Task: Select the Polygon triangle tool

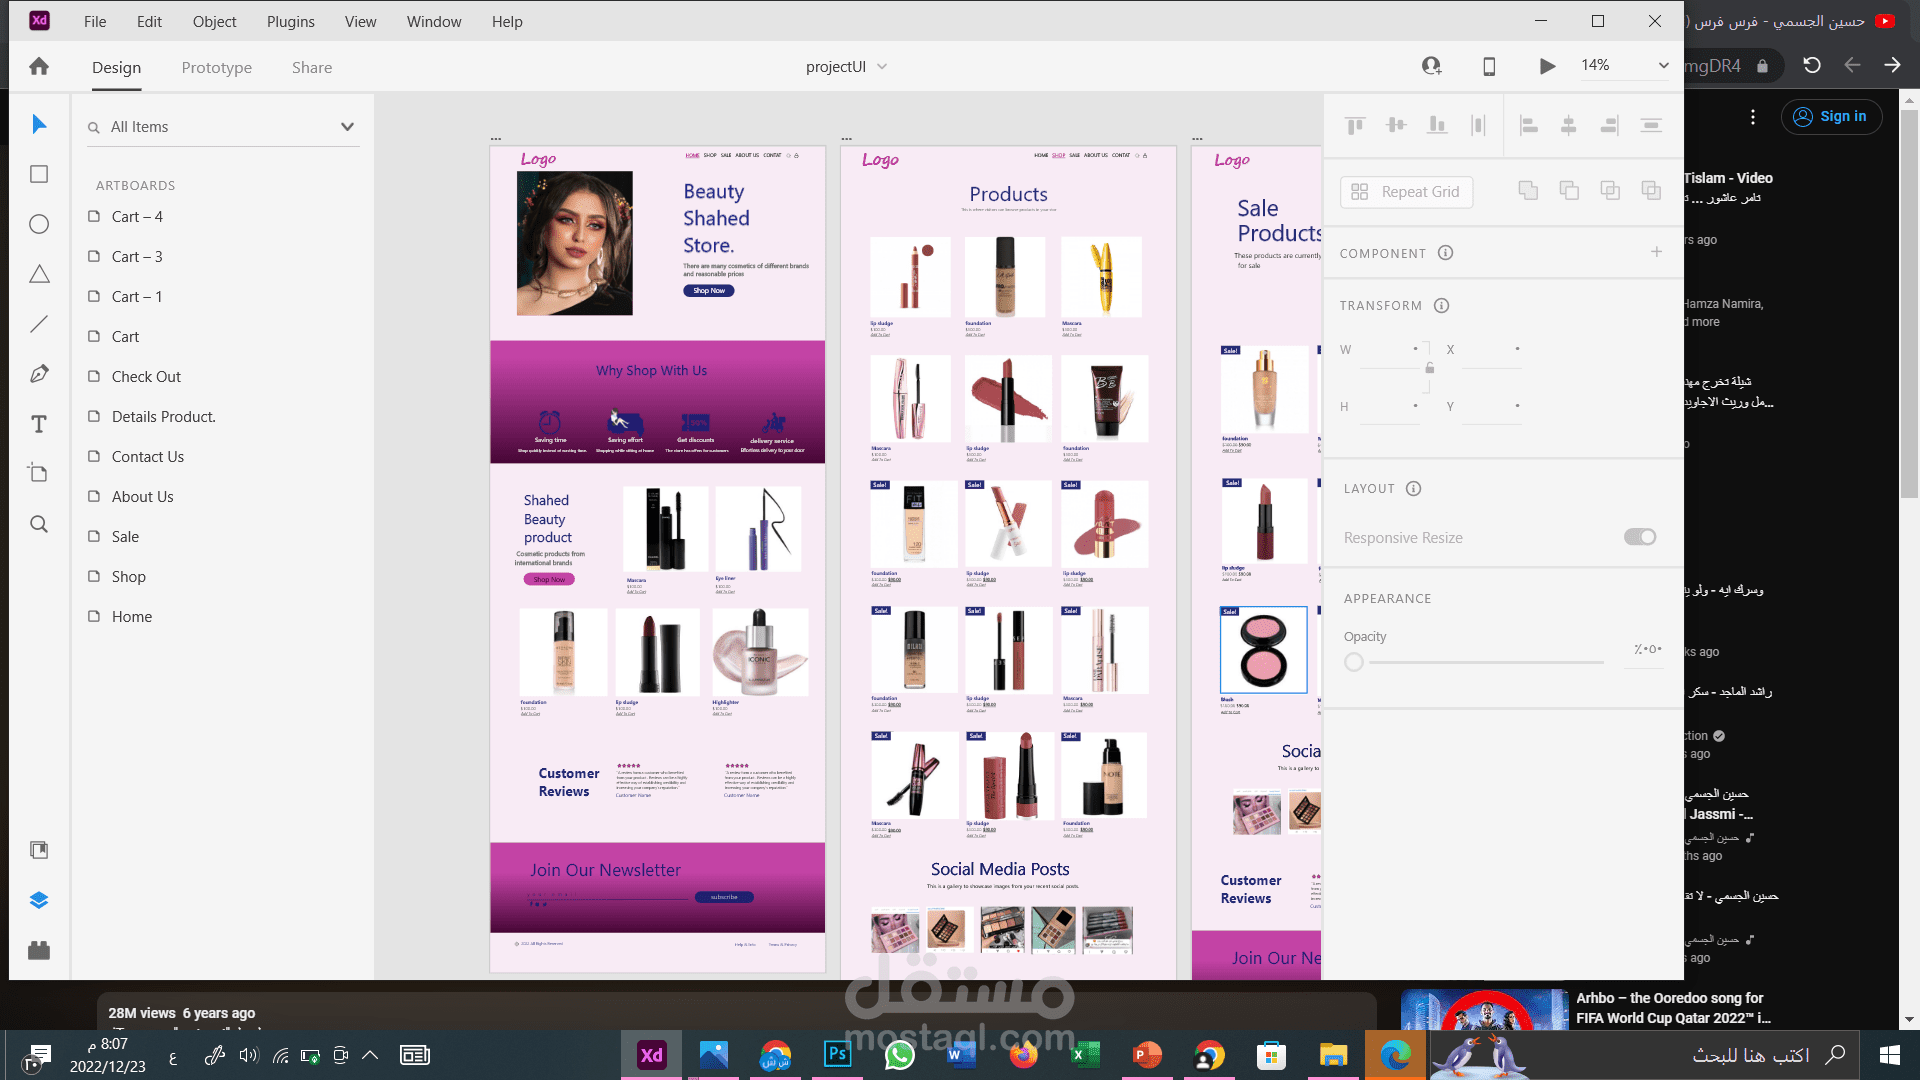Action: [x=39, y=274]
